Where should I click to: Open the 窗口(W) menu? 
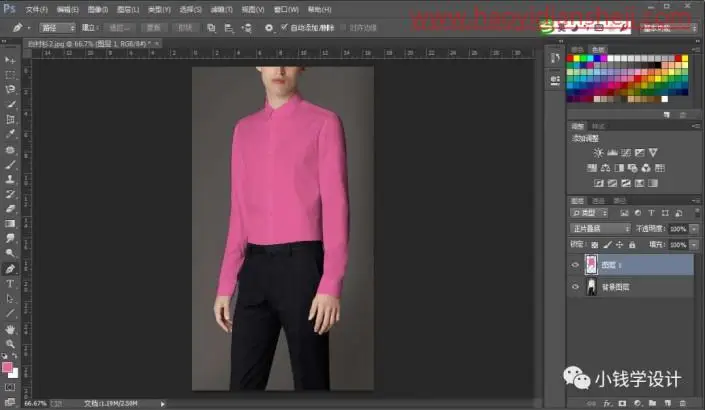[286, 9]
